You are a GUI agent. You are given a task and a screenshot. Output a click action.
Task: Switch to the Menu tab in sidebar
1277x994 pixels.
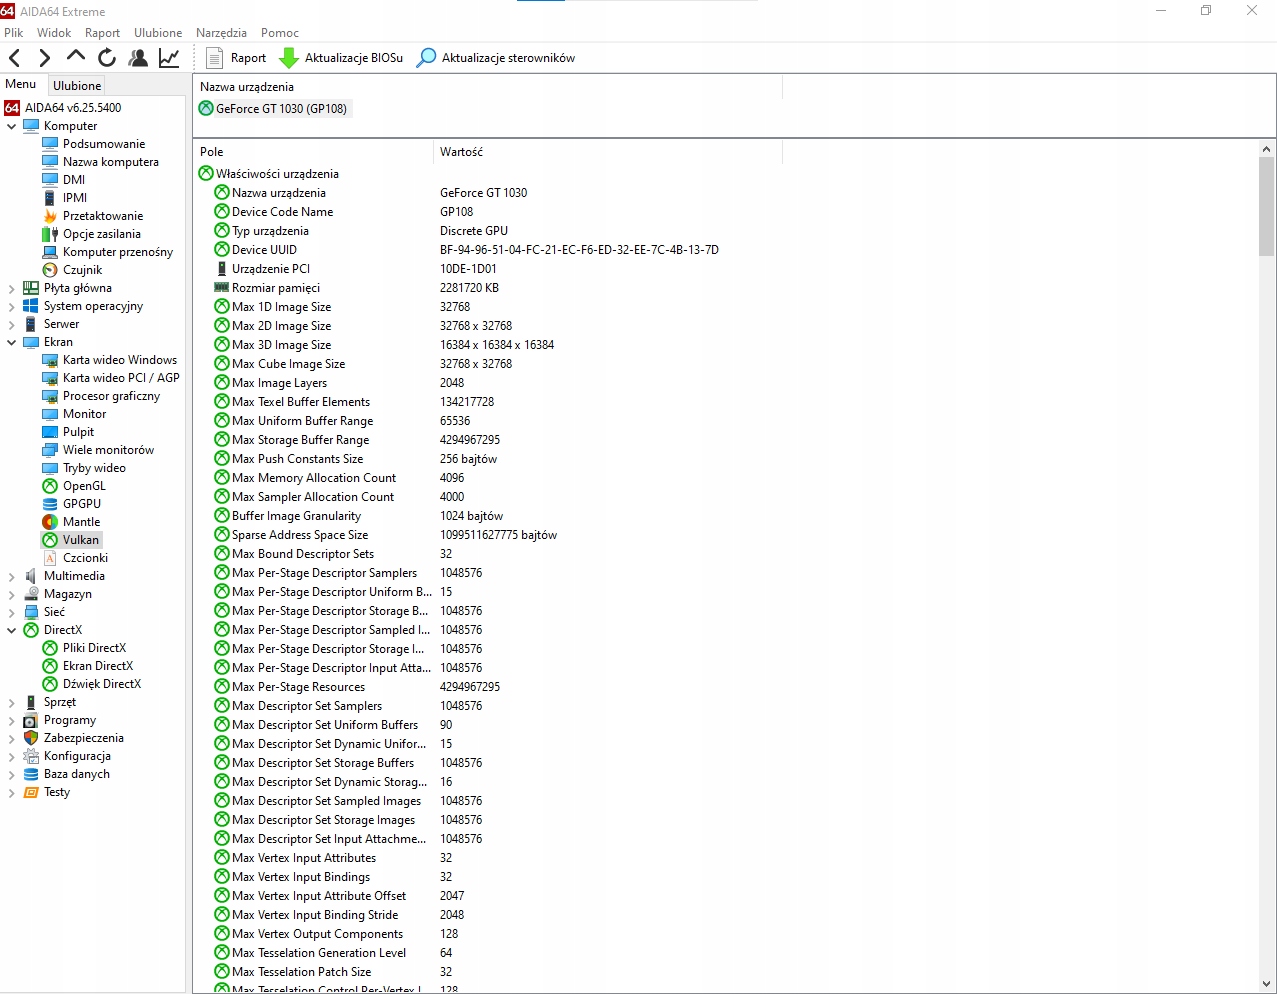pos(21,84)
